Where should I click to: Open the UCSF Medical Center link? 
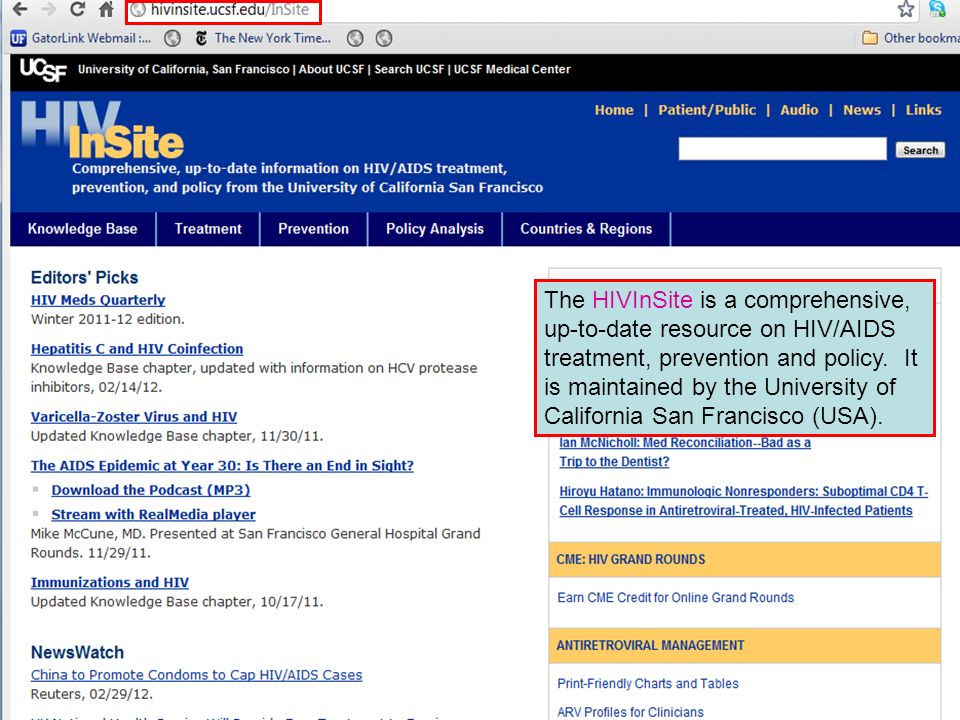tap(512, 69)
